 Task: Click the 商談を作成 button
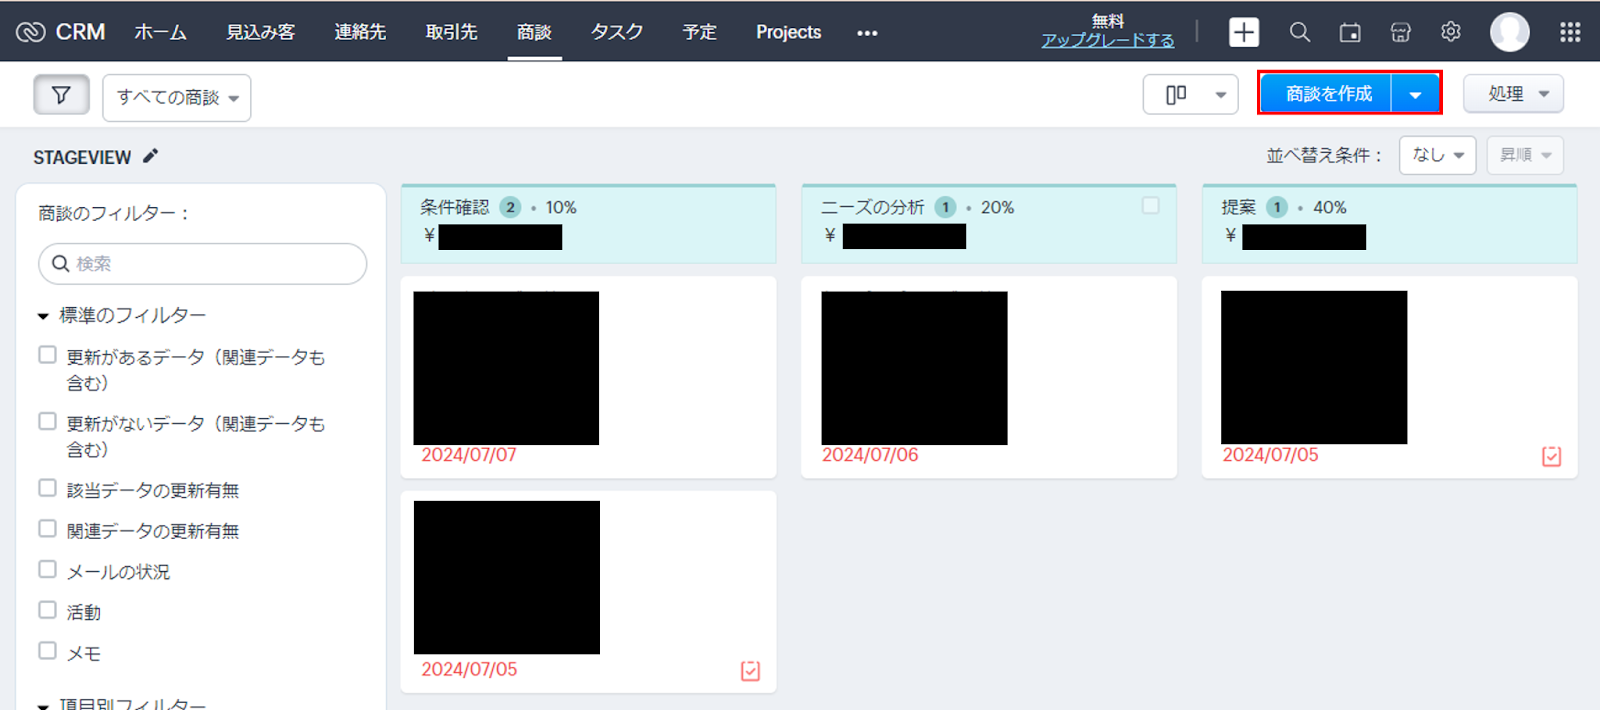pyautogui.click(x=1328, y=94)
